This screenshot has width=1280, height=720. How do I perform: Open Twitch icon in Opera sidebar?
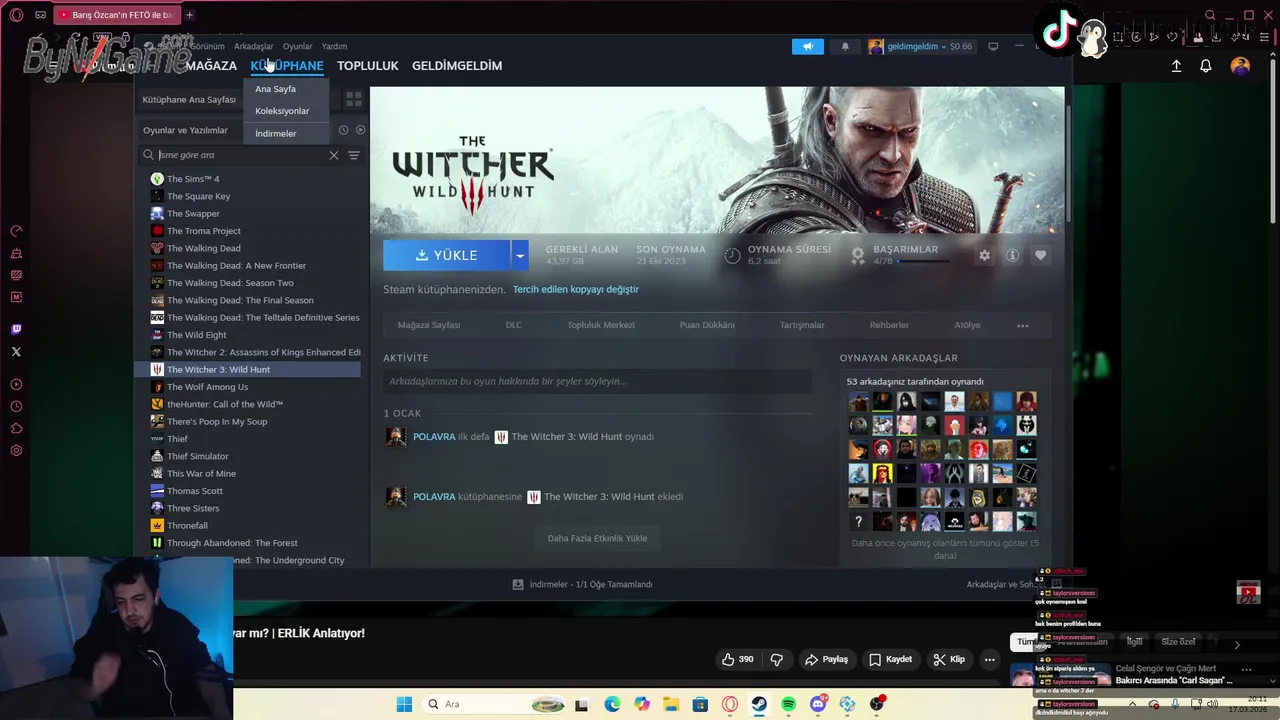pos(16,329)
